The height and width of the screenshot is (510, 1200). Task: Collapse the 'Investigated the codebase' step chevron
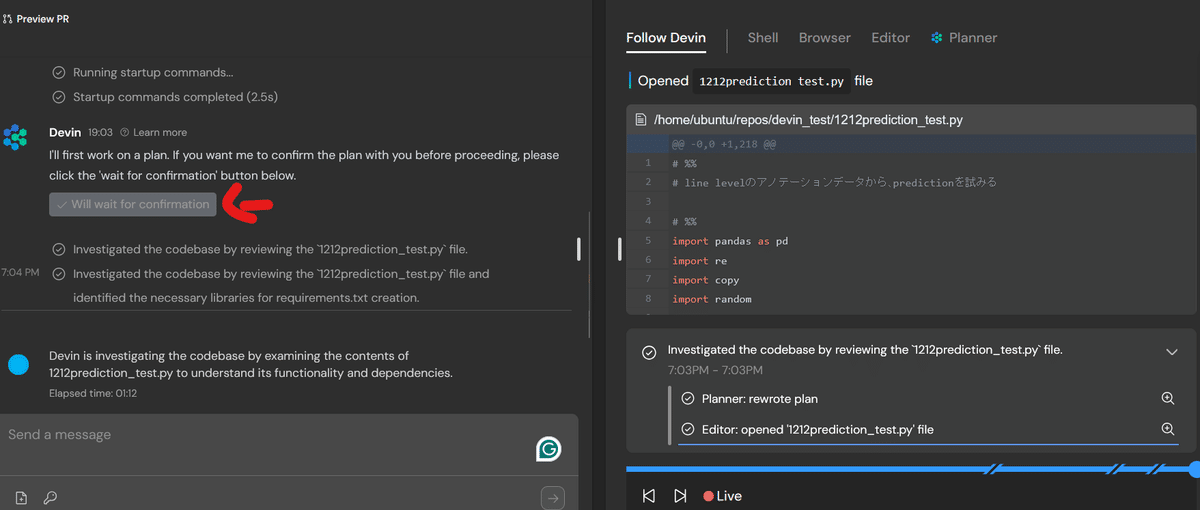[1172, 352]
